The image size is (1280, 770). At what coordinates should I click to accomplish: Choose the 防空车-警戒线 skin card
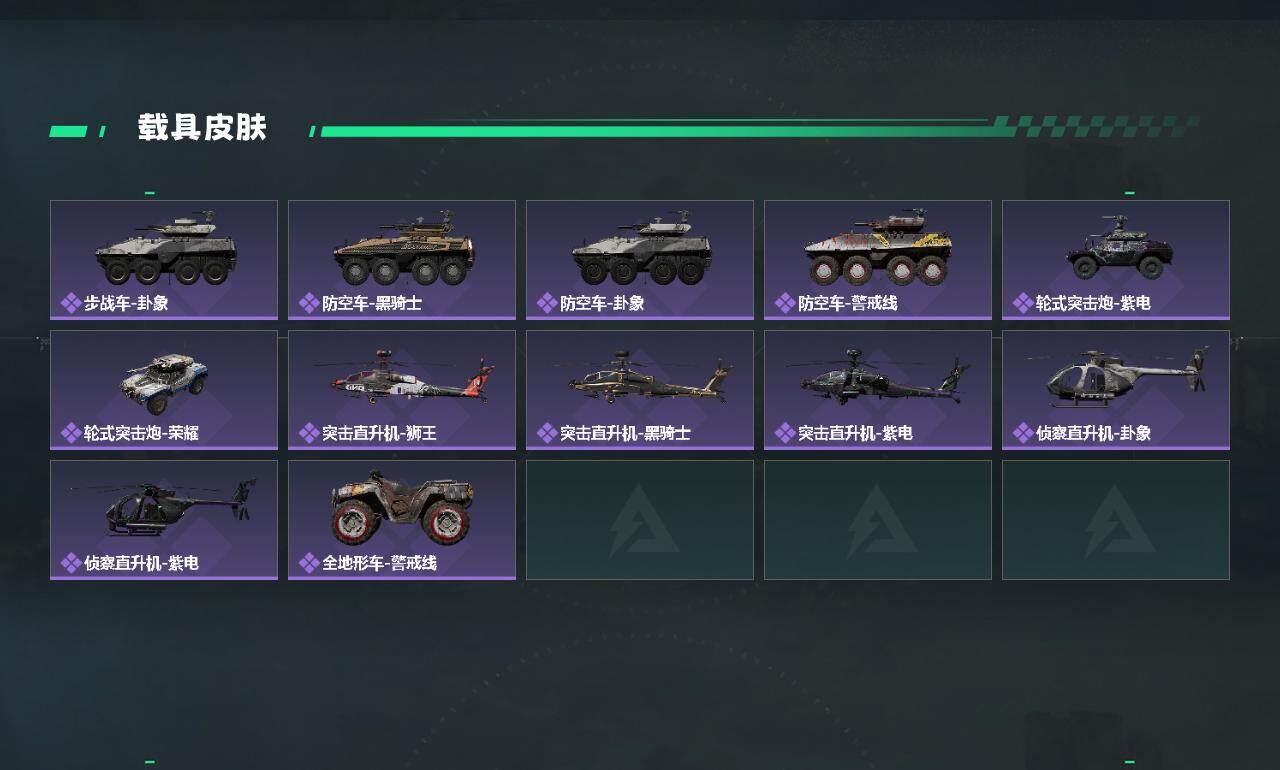[878, 260]
